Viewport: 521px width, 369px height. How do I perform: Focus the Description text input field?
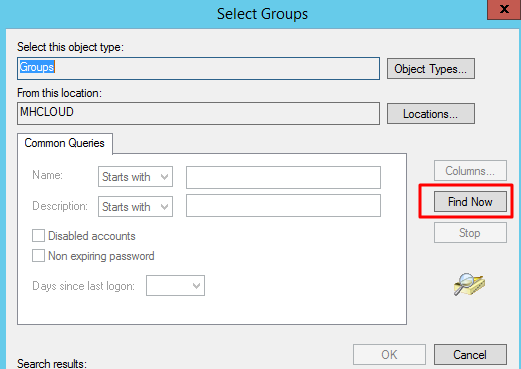pyautogui.click(x=283, y=206)
